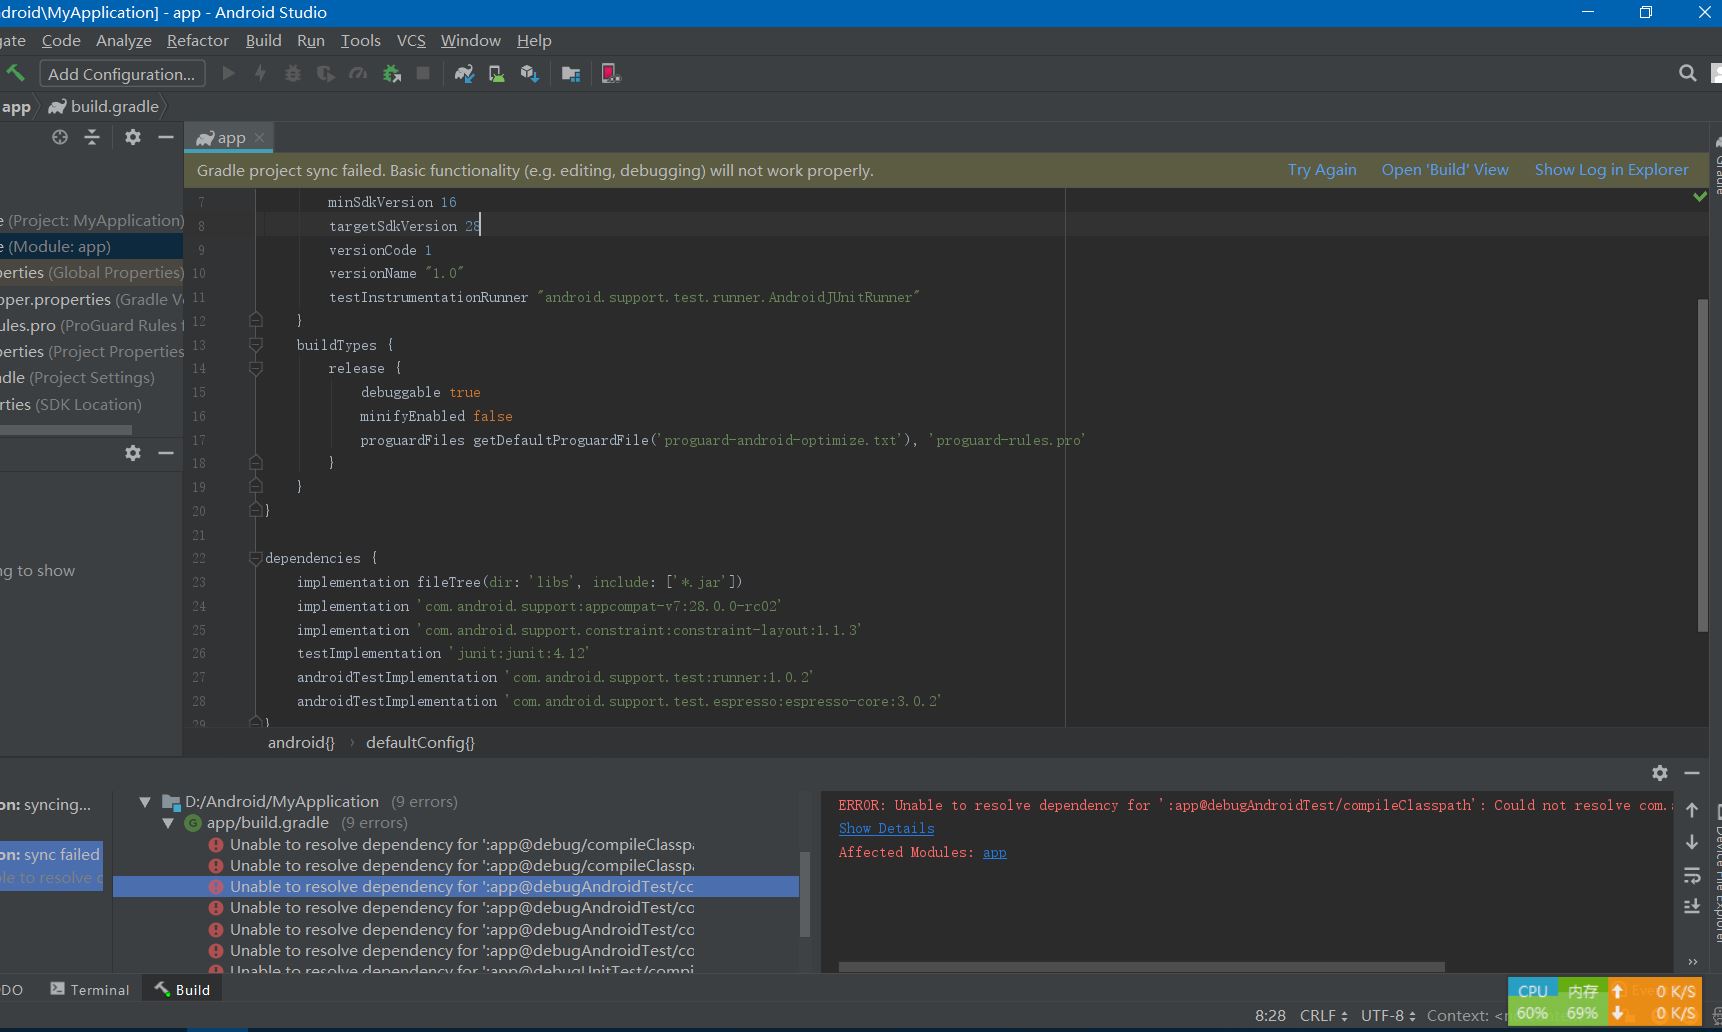Click the app link under Affected Modules
The height and width of the screenshot is (1032, 1722).
click(x=995, y=853)
